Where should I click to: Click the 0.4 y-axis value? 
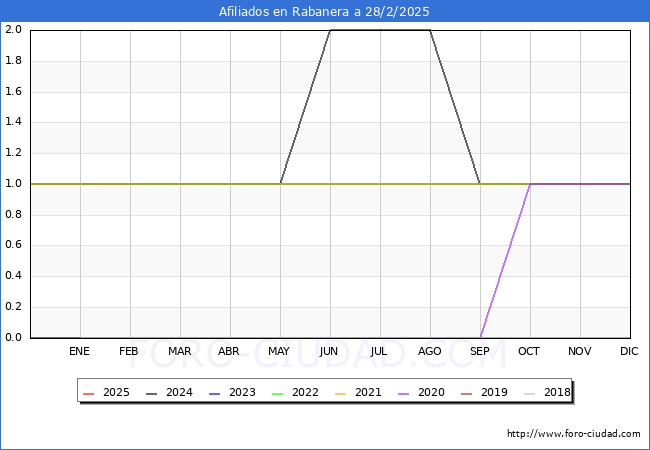[13, 276]
